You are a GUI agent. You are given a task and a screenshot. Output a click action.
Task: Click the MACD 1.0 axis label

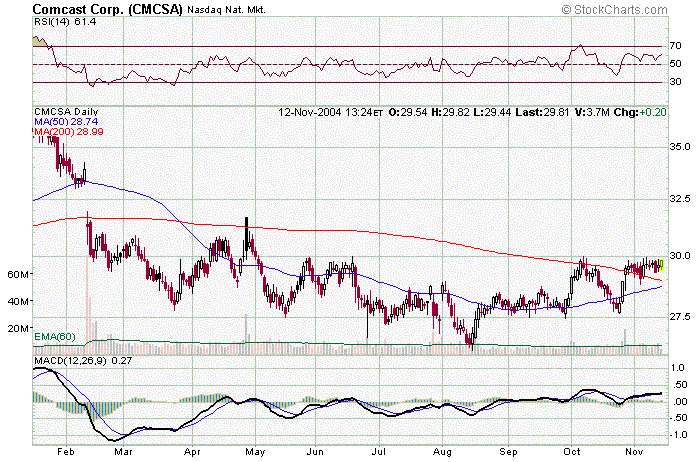point(678,368)
